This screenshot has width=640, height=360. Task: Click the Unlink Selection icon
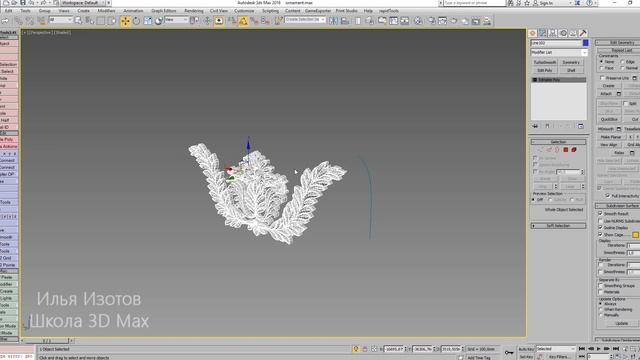click(30, 21)
